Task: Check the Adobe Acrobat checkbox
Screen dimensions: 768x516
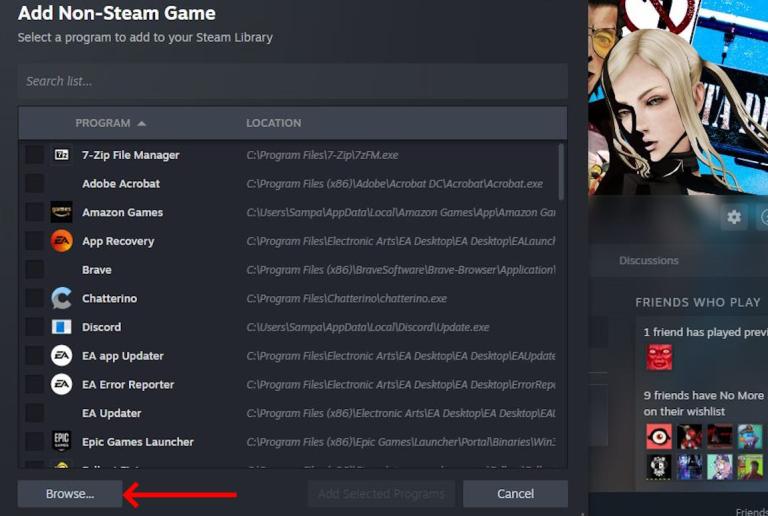Action: [34, 184]
